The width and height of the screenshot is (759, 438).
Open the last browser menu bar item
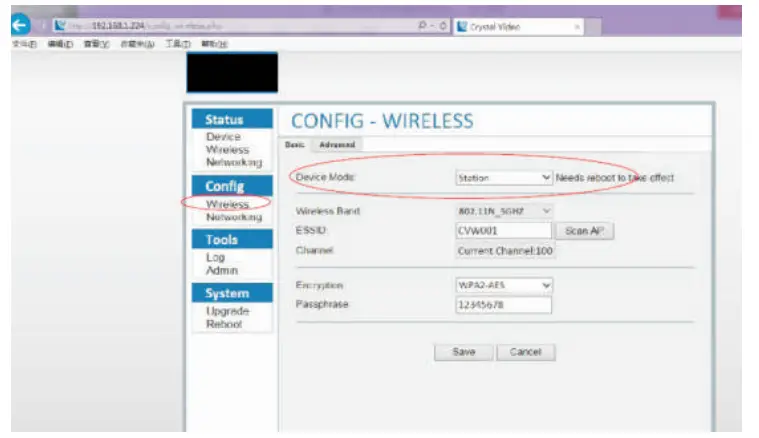tap(214, 44)
